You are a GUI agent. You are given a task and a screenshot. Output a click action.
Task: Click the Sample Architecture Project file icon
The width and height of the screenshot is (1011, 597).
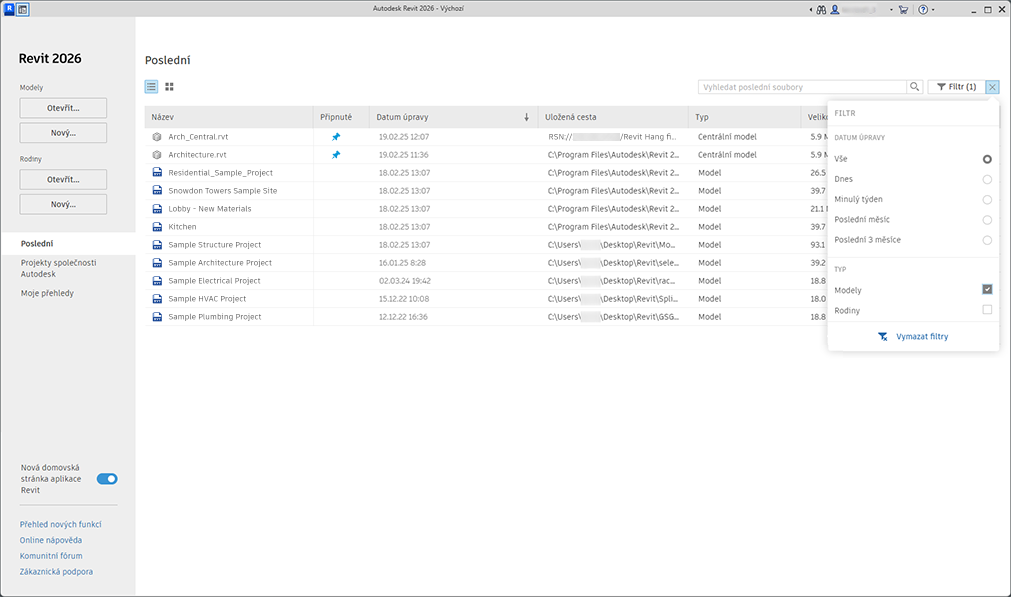[x=157, y=263]
